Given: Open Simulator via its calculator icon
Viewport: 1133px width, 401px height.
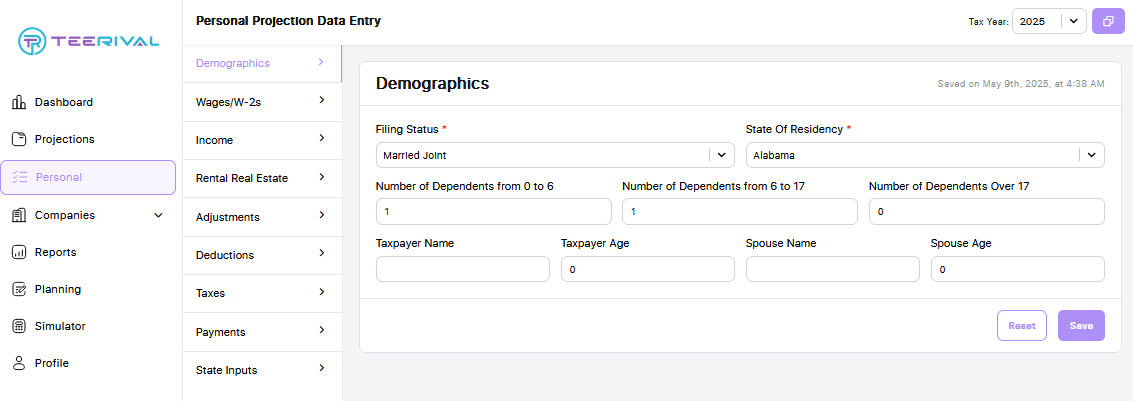Looking at the screenshot, I should point(20,326).
